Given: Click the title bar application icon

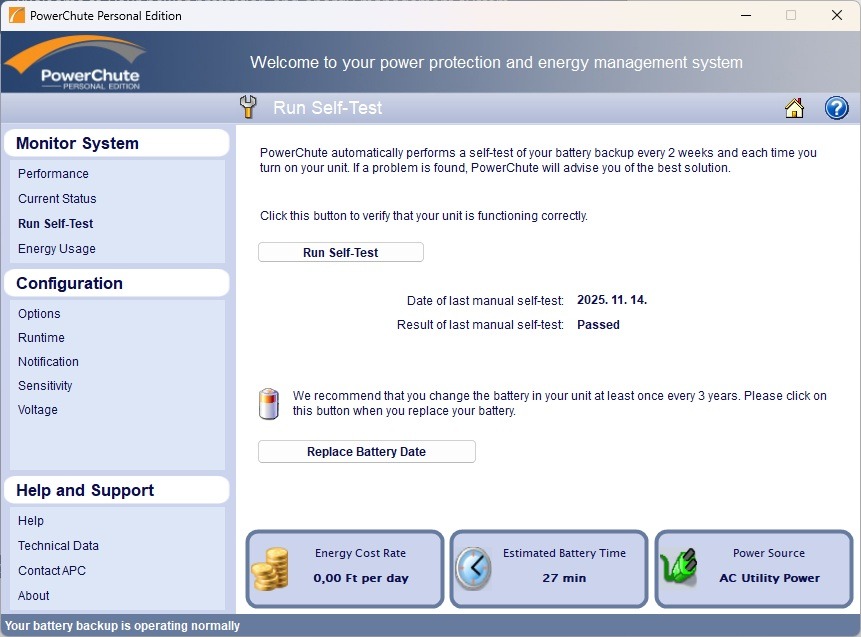Looking at the screenshot, I should pos(16,15).
